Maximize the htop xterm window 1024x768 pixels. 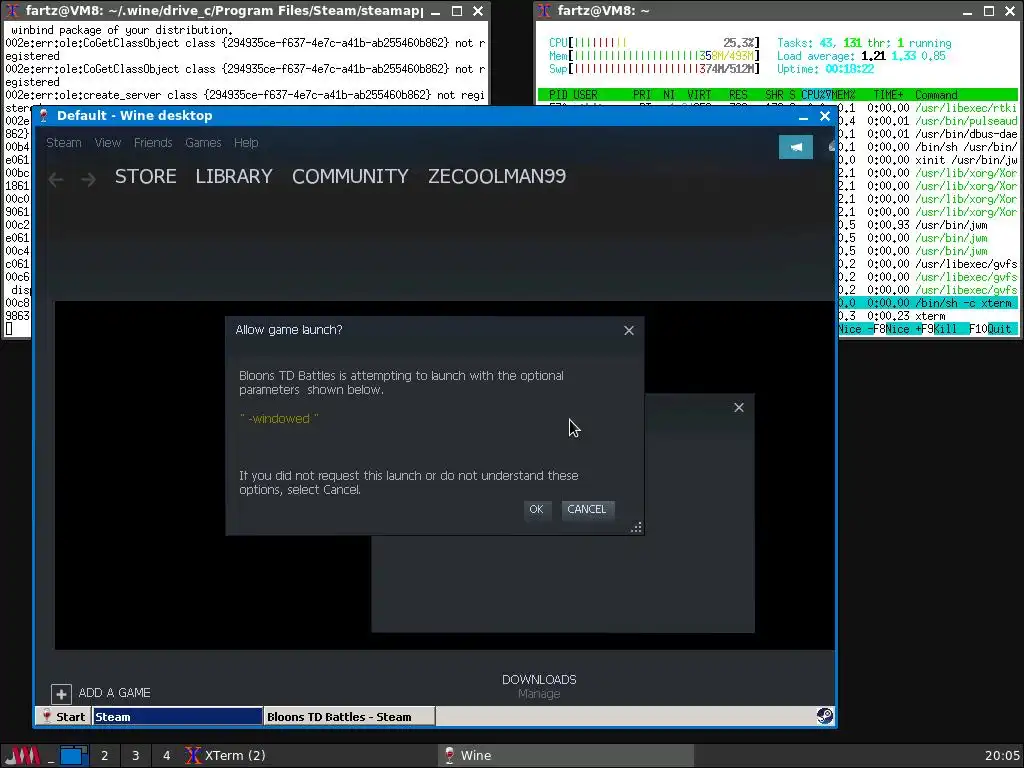point(989,11)
